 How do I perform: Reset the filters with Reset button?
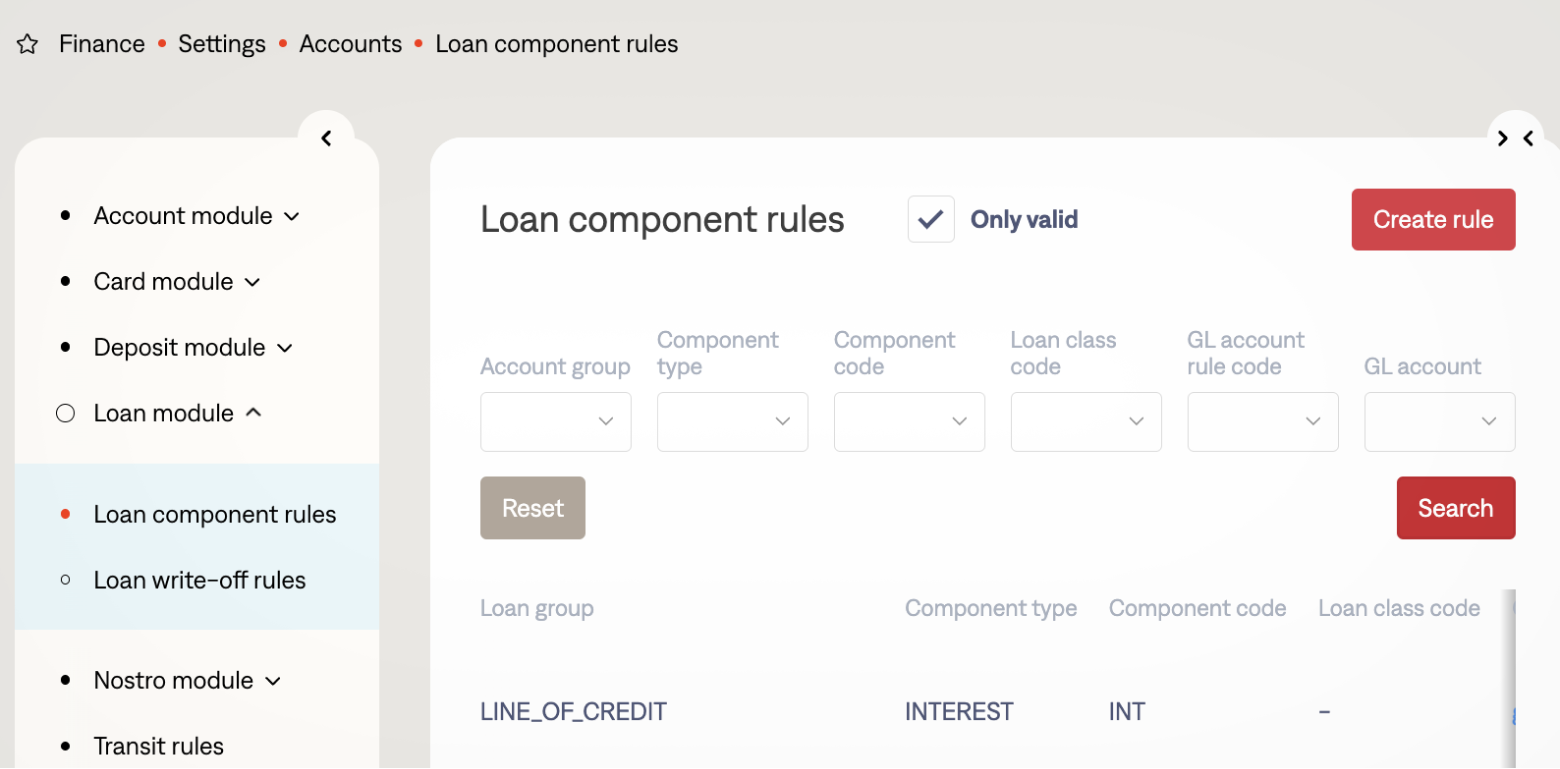[533, 508]
